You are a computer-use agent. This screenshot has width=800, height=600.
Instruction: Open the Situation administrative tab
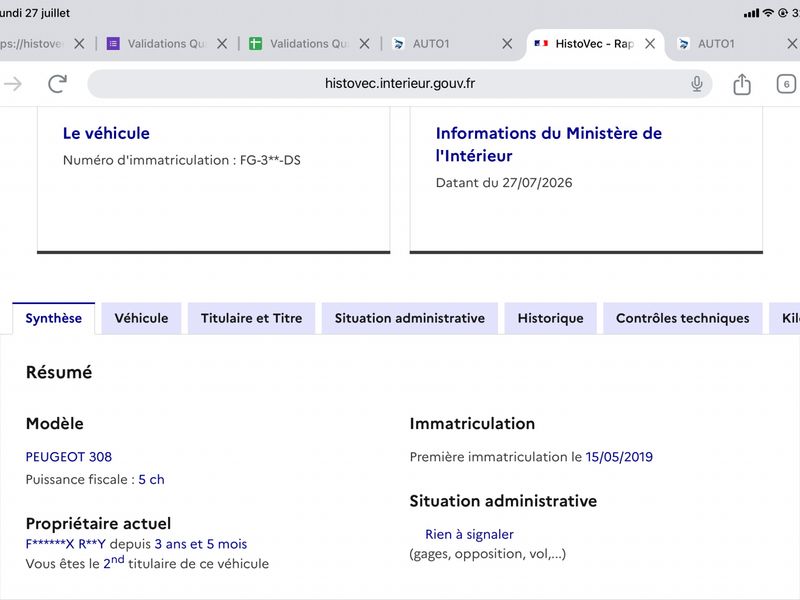coord(410,318)
